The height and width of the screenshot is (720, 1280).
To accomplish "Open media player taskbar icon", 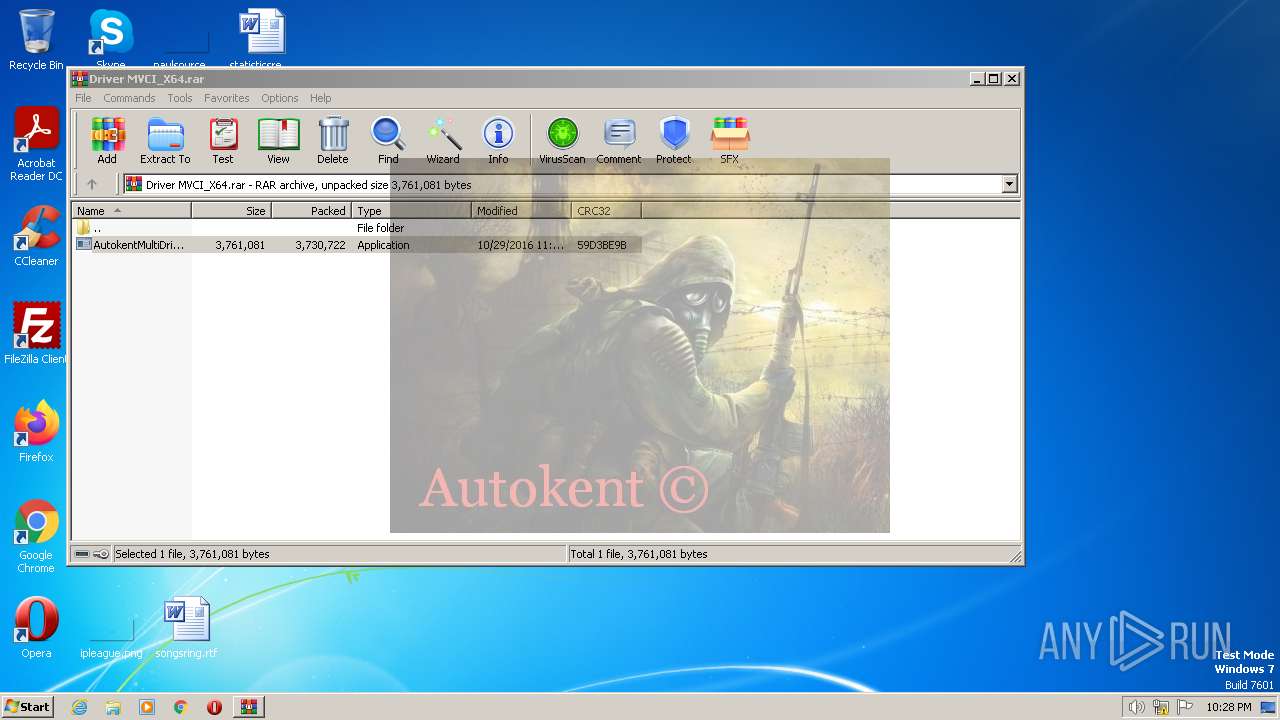I will pos(147,707).
